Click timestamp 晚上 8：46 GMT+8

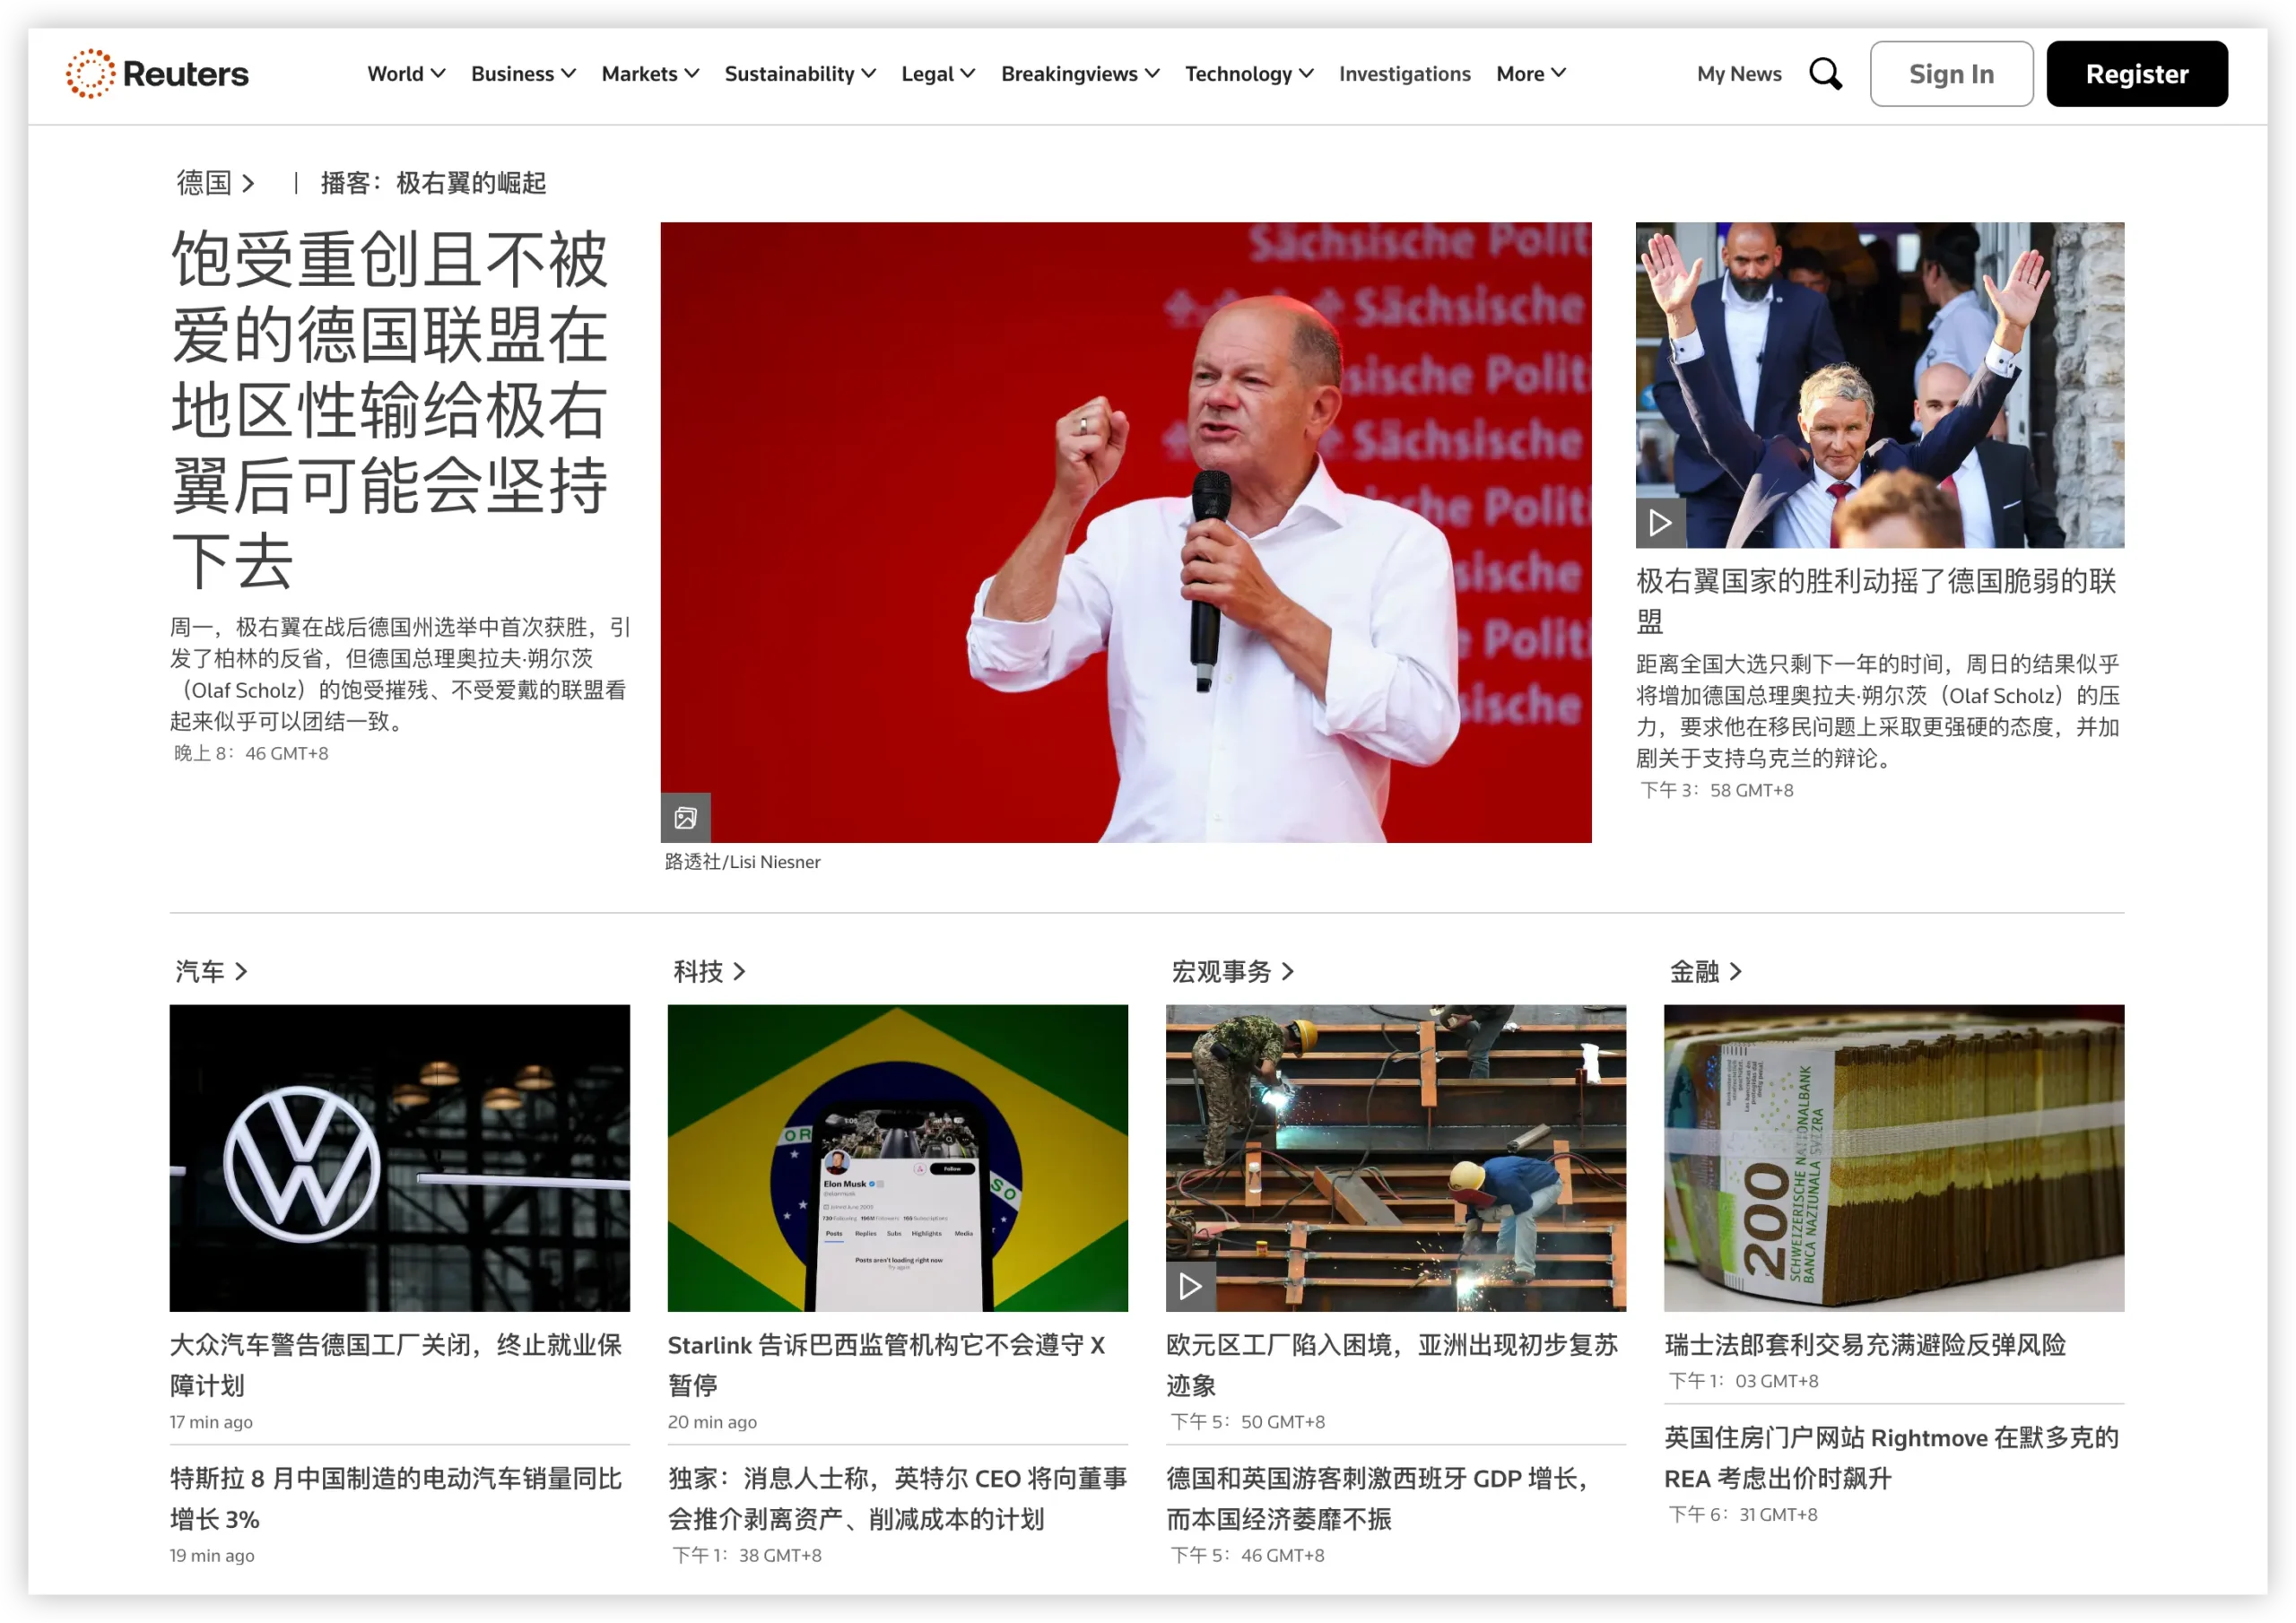point(250,753)
